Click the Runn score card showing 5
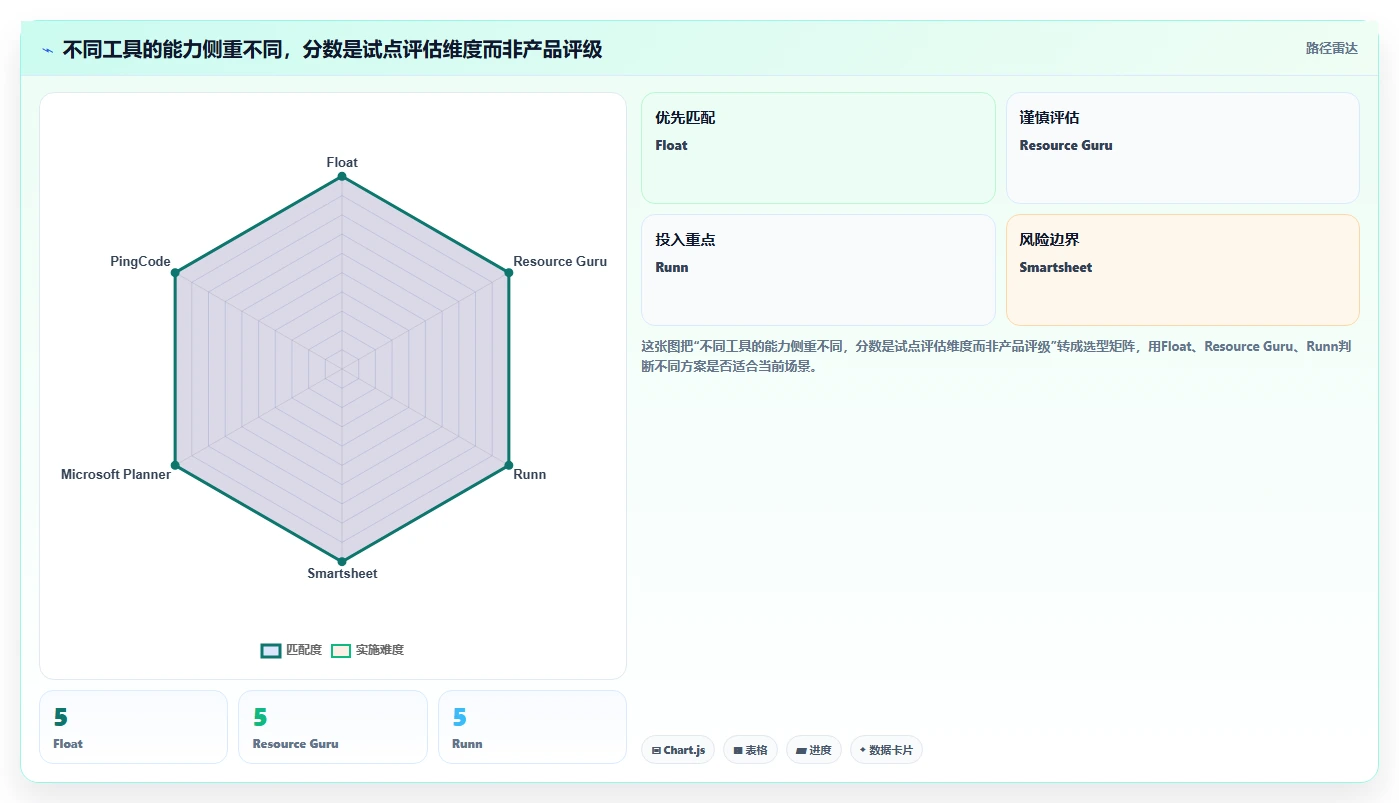1399x803 pixels. 532,727
